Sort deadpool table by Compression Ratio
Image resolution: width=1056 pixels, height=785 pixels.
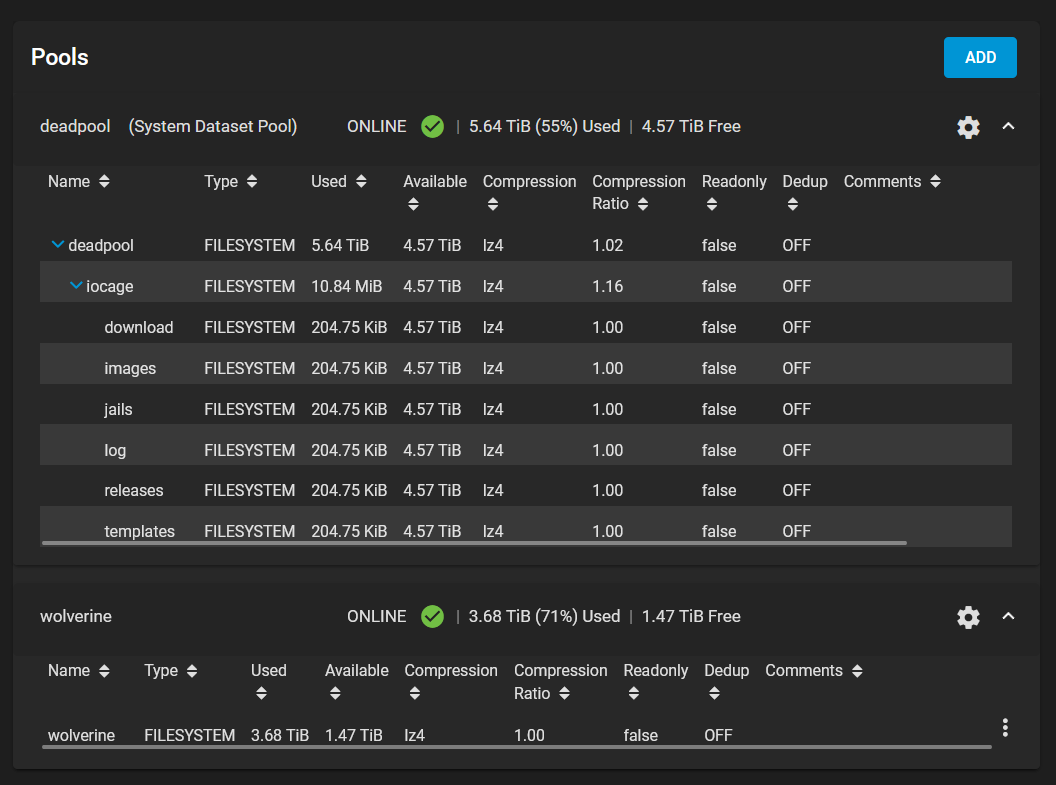coord(642,204)
